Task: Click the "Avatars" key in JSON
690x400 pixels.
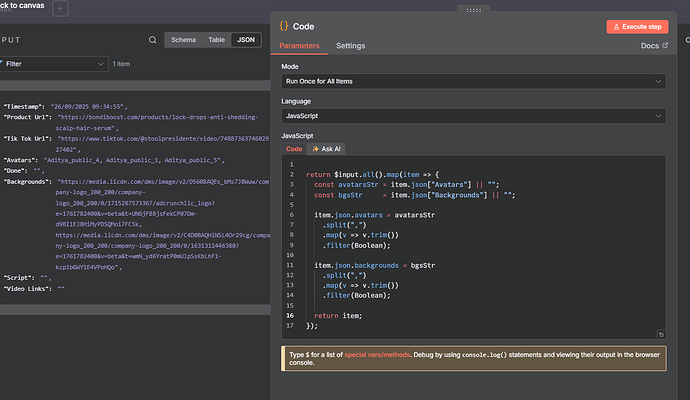Action: pos(20,160)
